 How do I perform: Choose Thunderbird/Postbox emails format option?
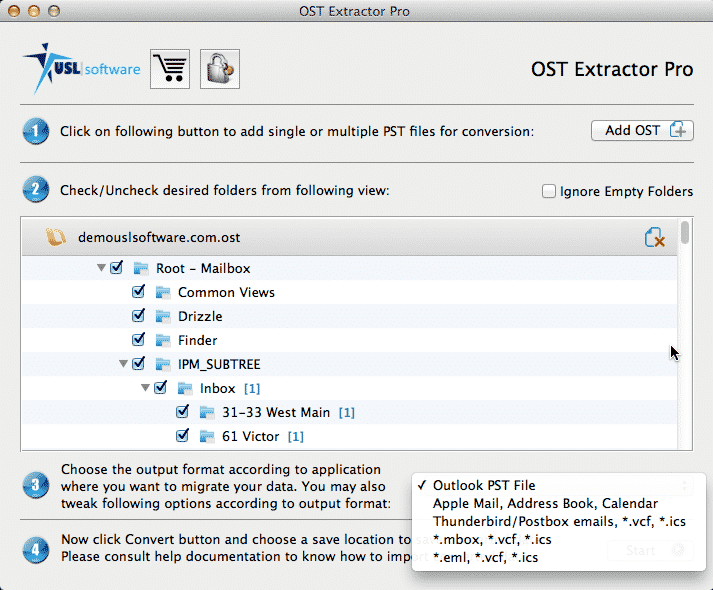(x=559, y=521)
